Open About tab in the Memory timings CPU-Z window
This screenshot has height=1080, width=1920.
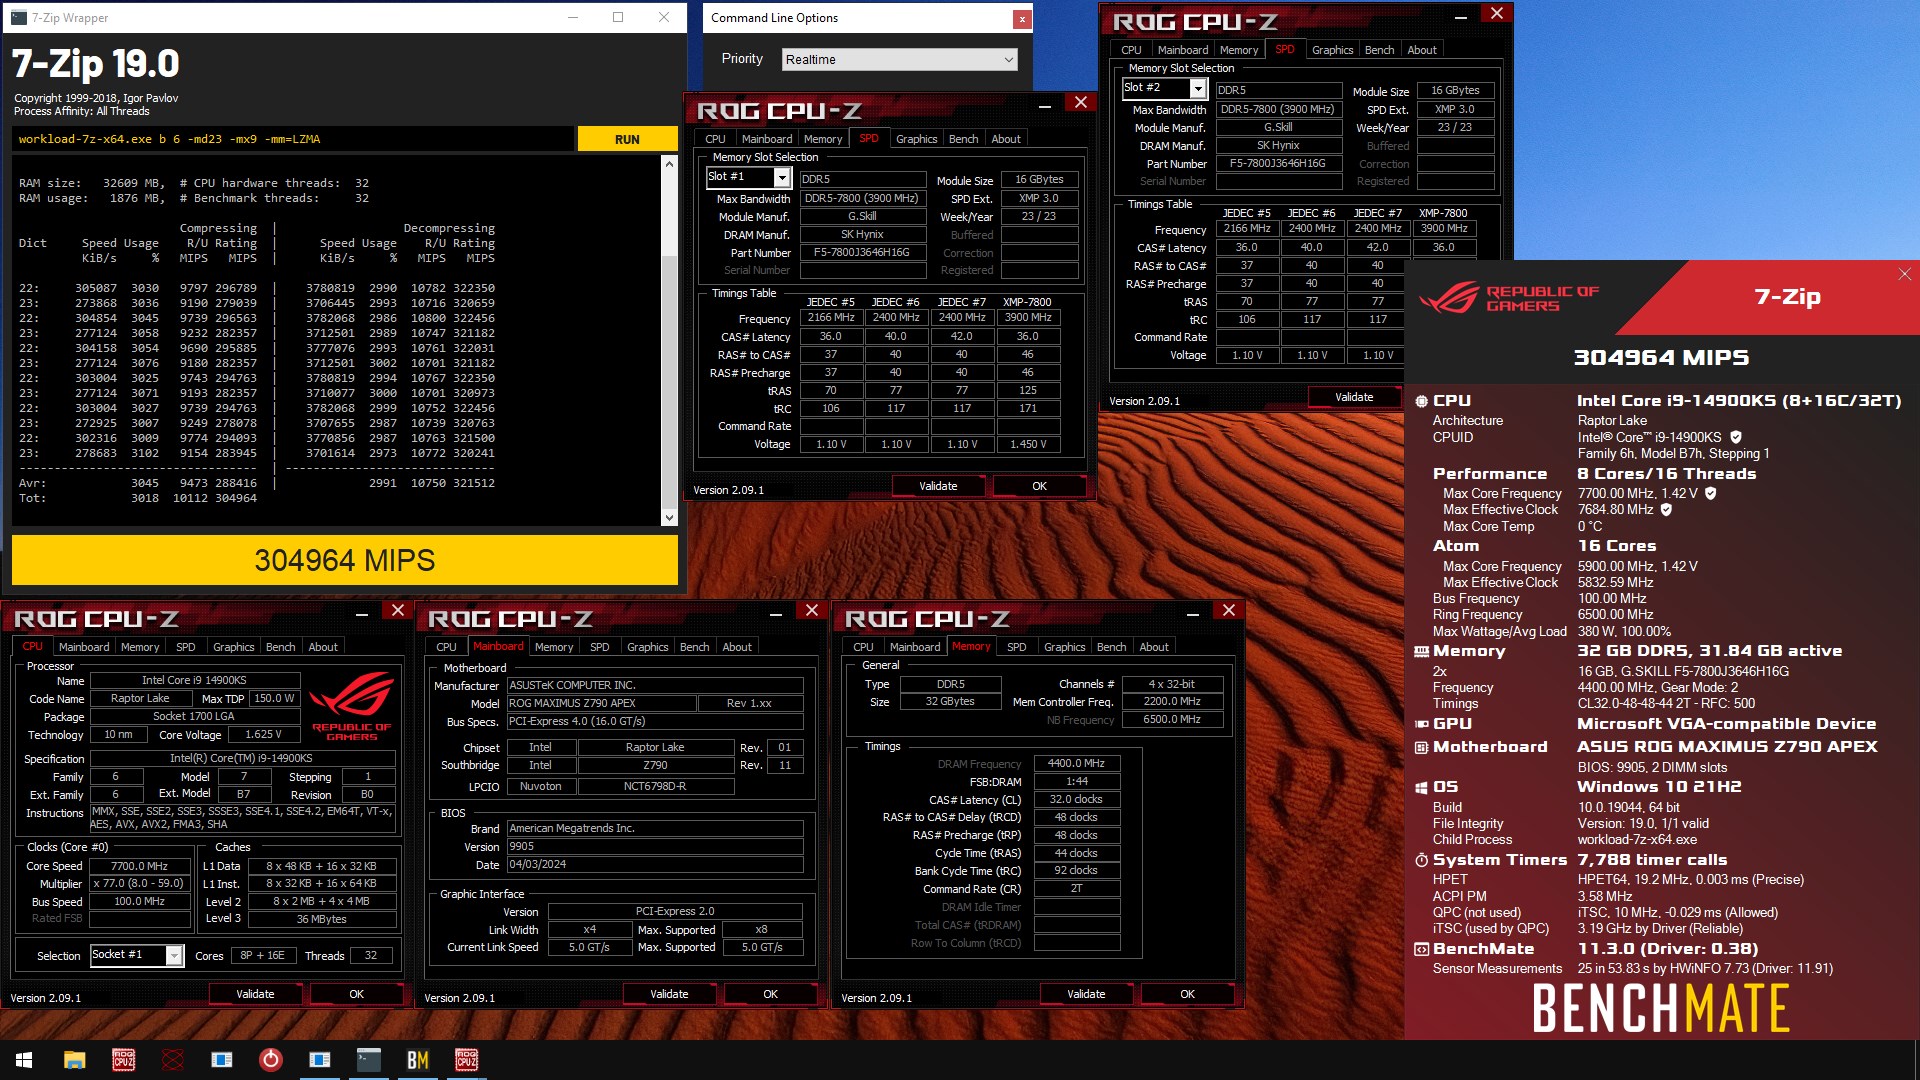click(x=1153, y=647)
